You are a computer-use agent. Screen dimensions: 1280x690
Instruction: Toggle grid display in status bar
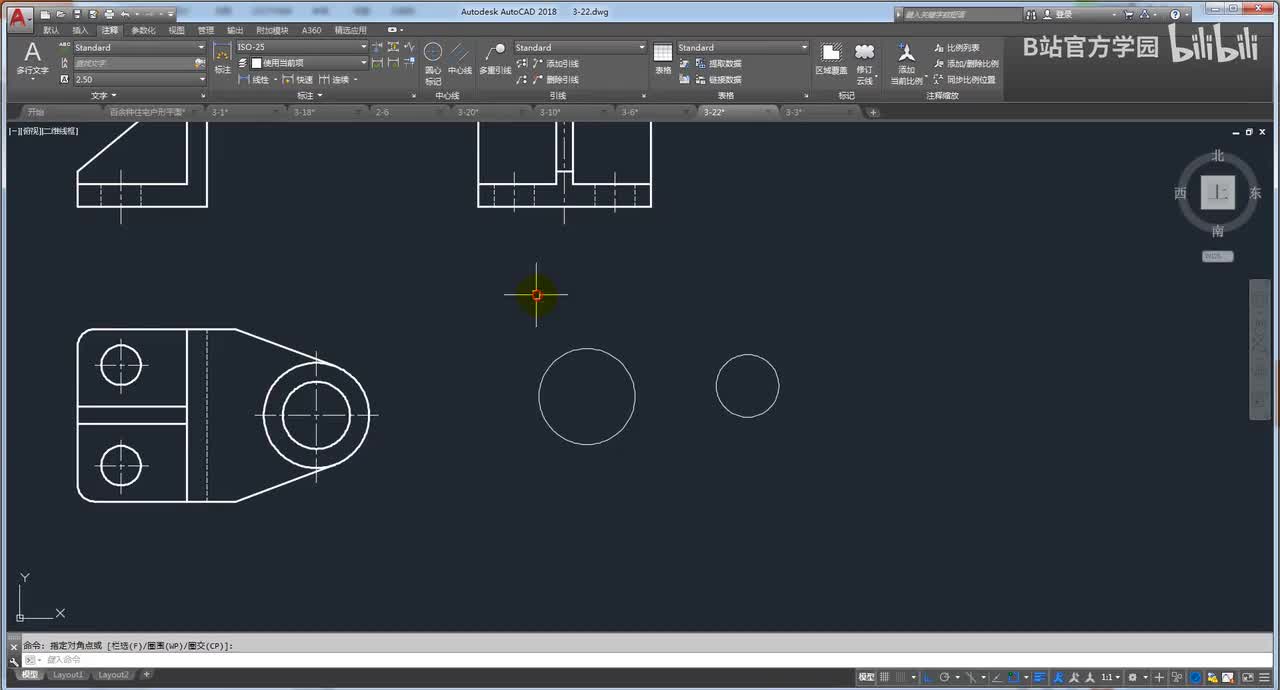[884, 677]
